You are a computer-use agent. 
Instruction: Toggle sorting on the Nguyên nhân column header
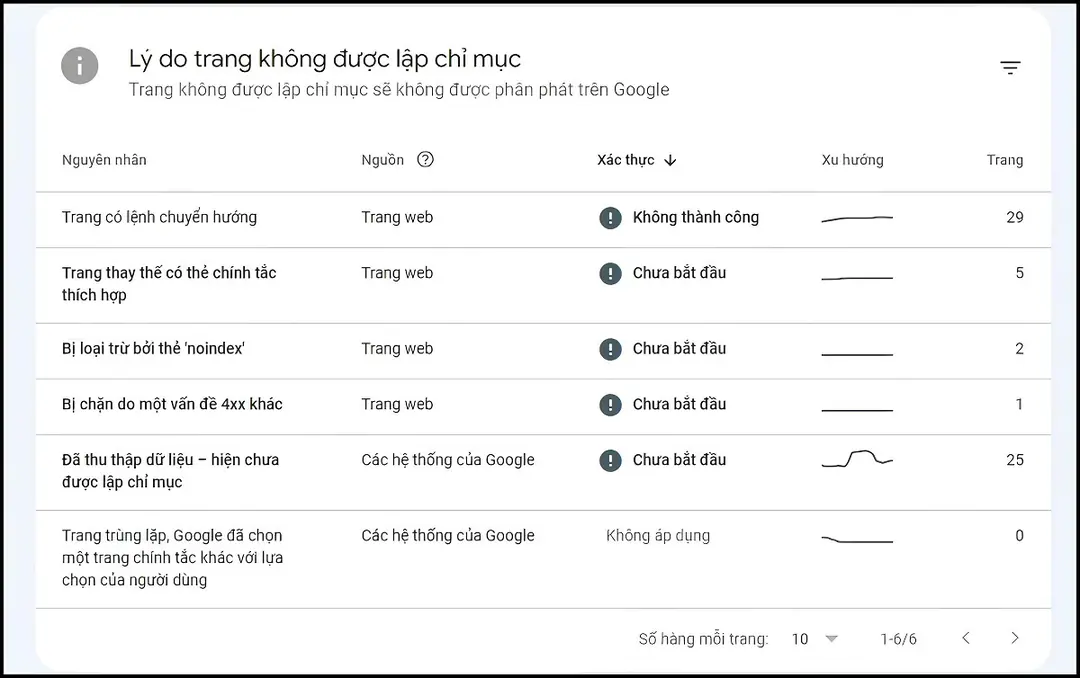(x=104, y=159)
